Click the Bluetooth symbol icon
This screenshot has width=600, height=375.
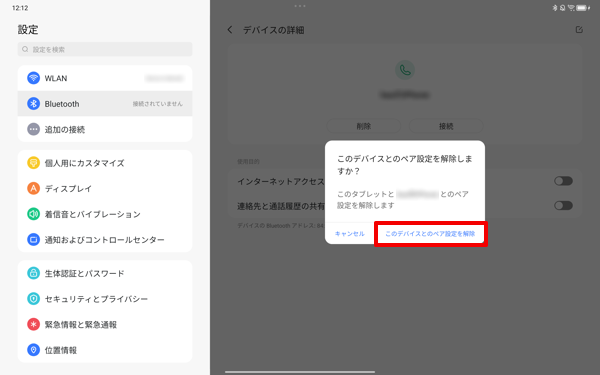coord(33,104)
